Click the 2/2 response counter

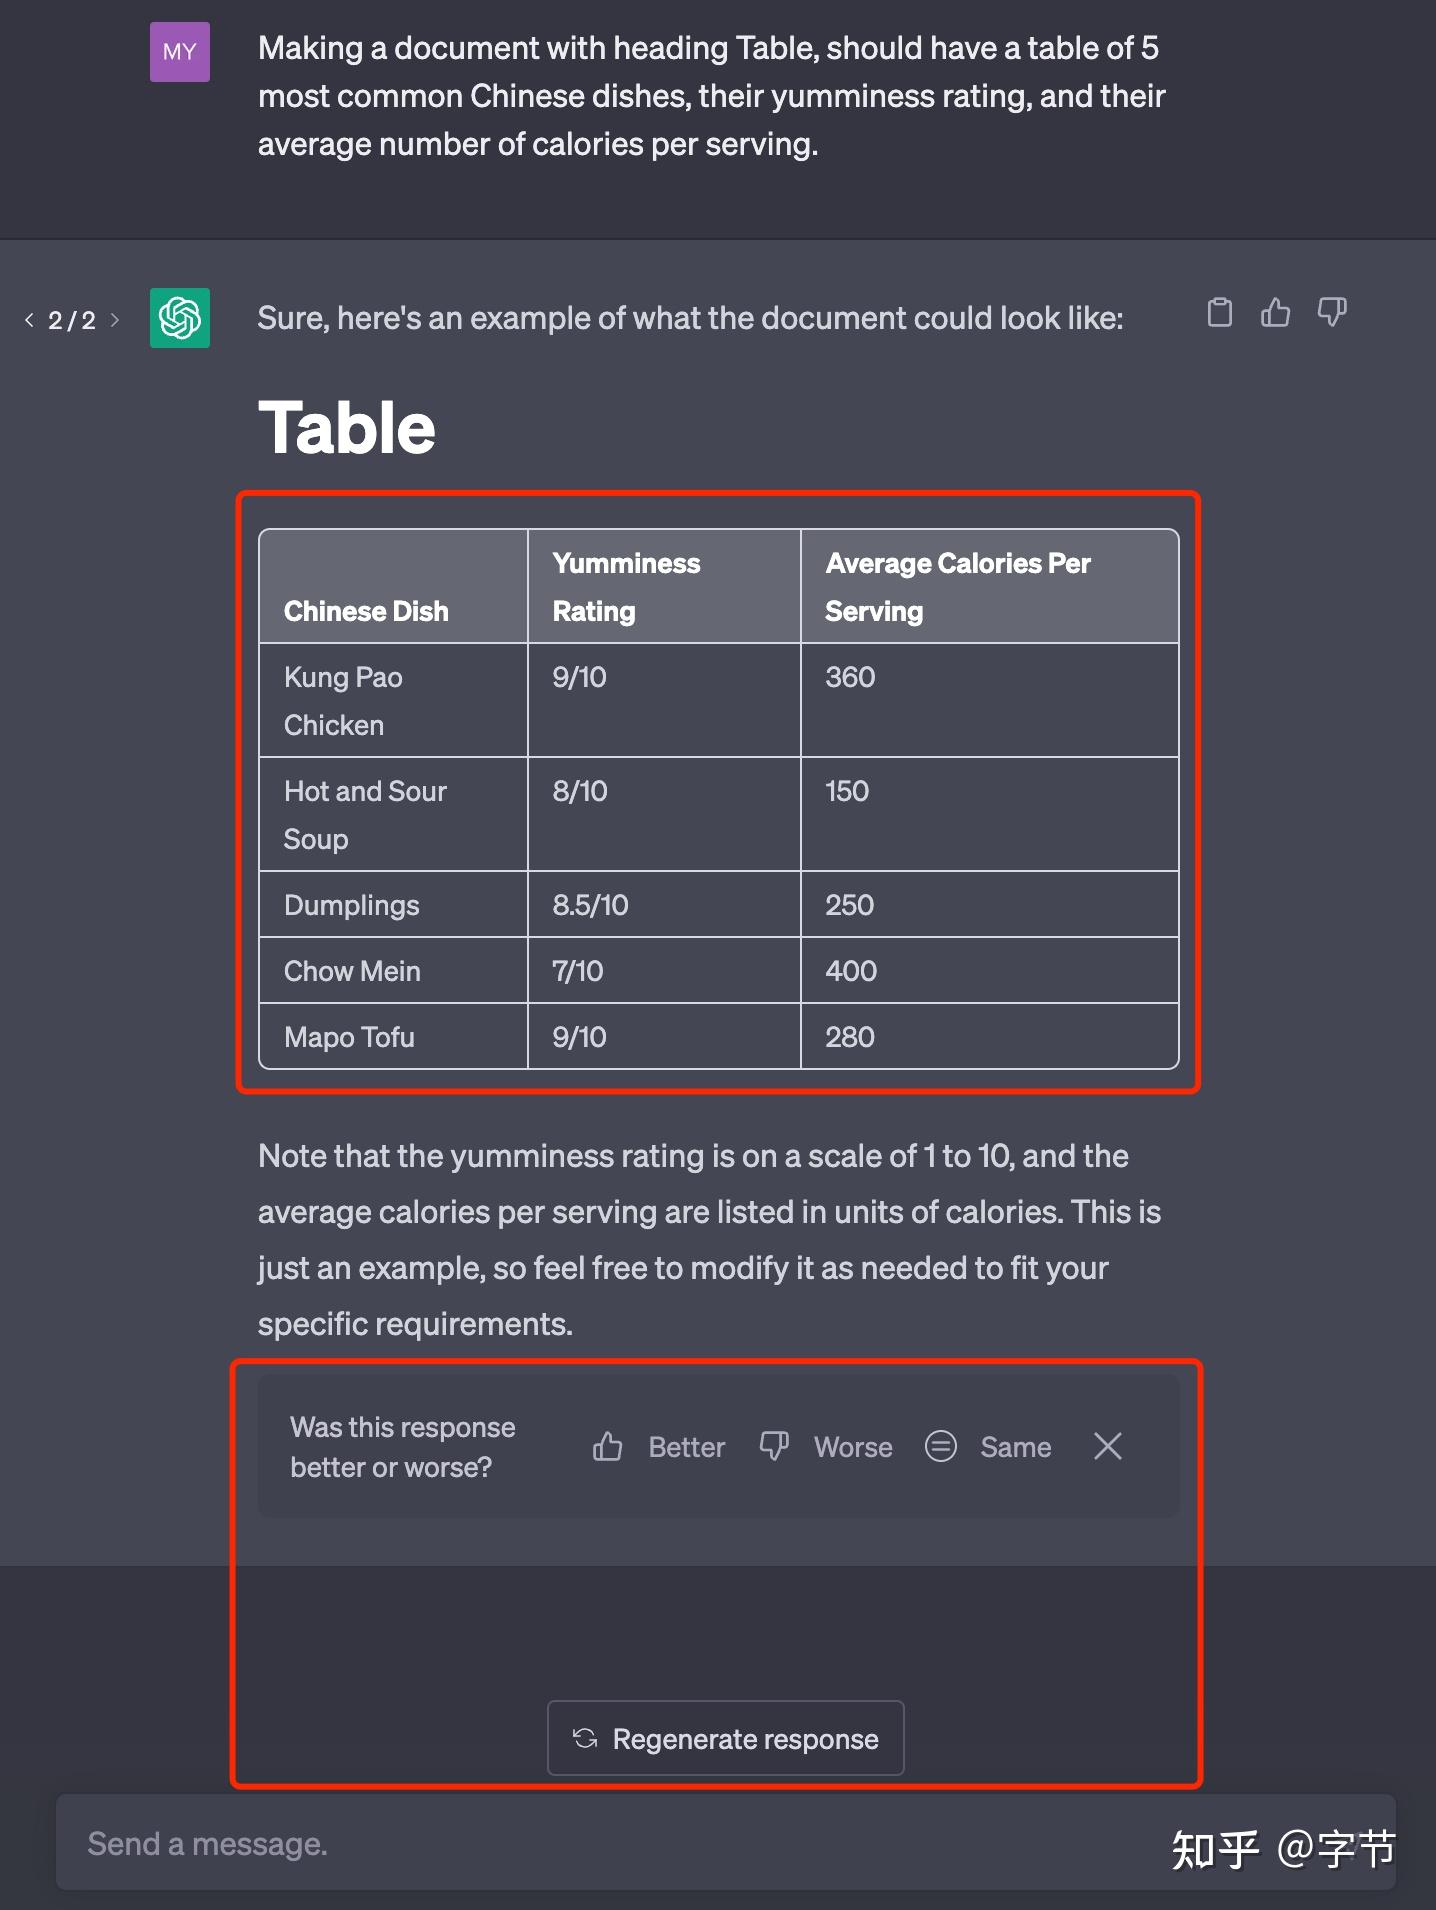[x=72, y=320]
